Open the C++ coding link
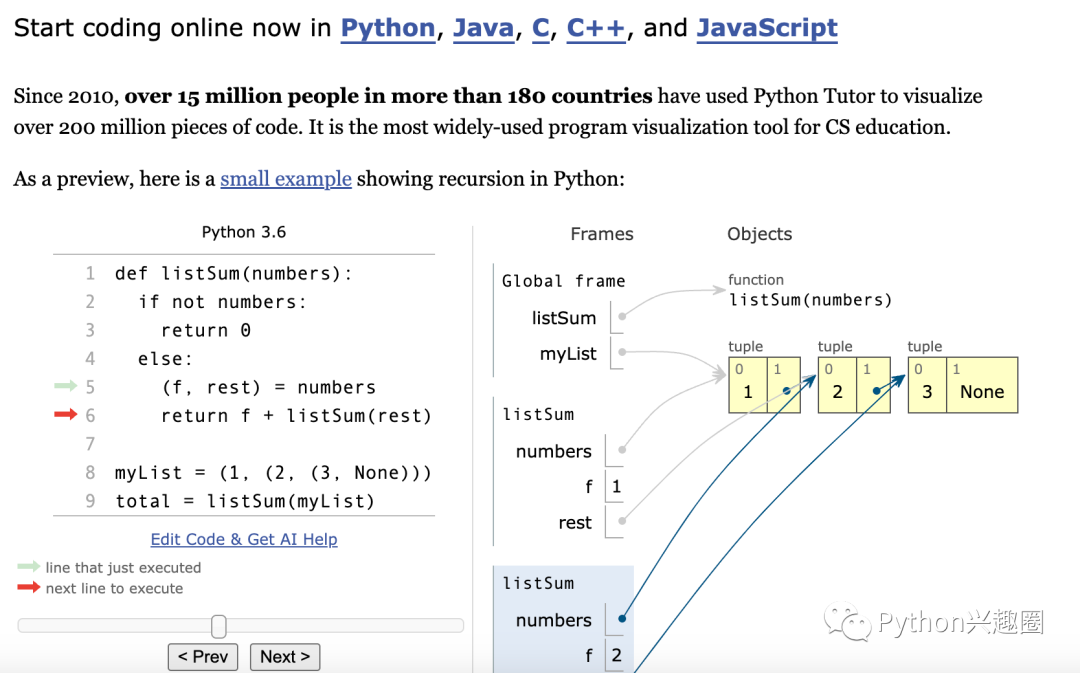The image size is (1080, 673). point(596,28)
